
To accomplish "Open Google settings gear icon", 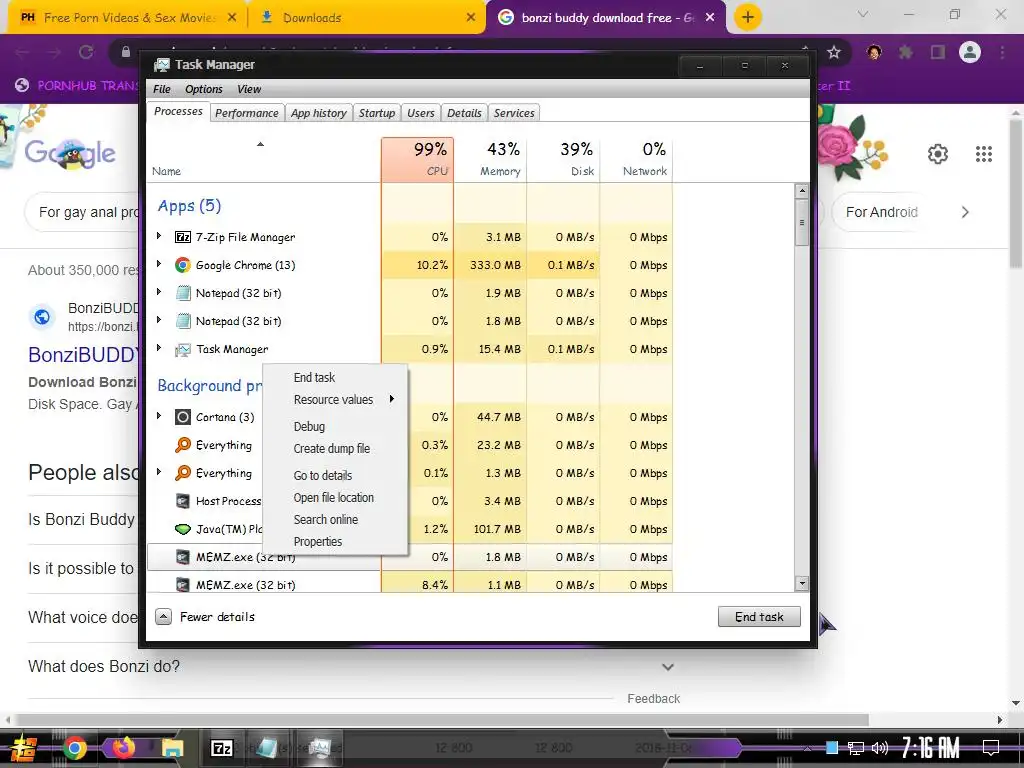I will 938,154.
